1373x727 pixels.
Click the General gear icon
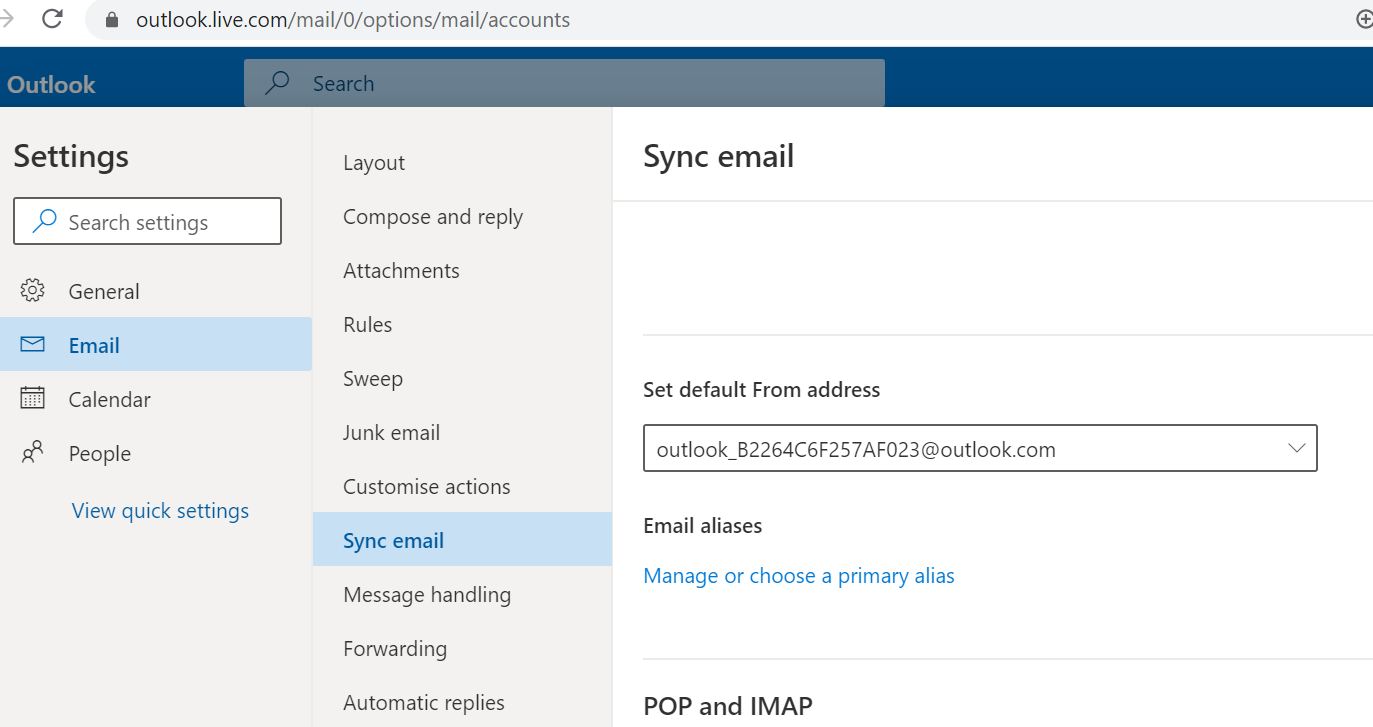32,291
